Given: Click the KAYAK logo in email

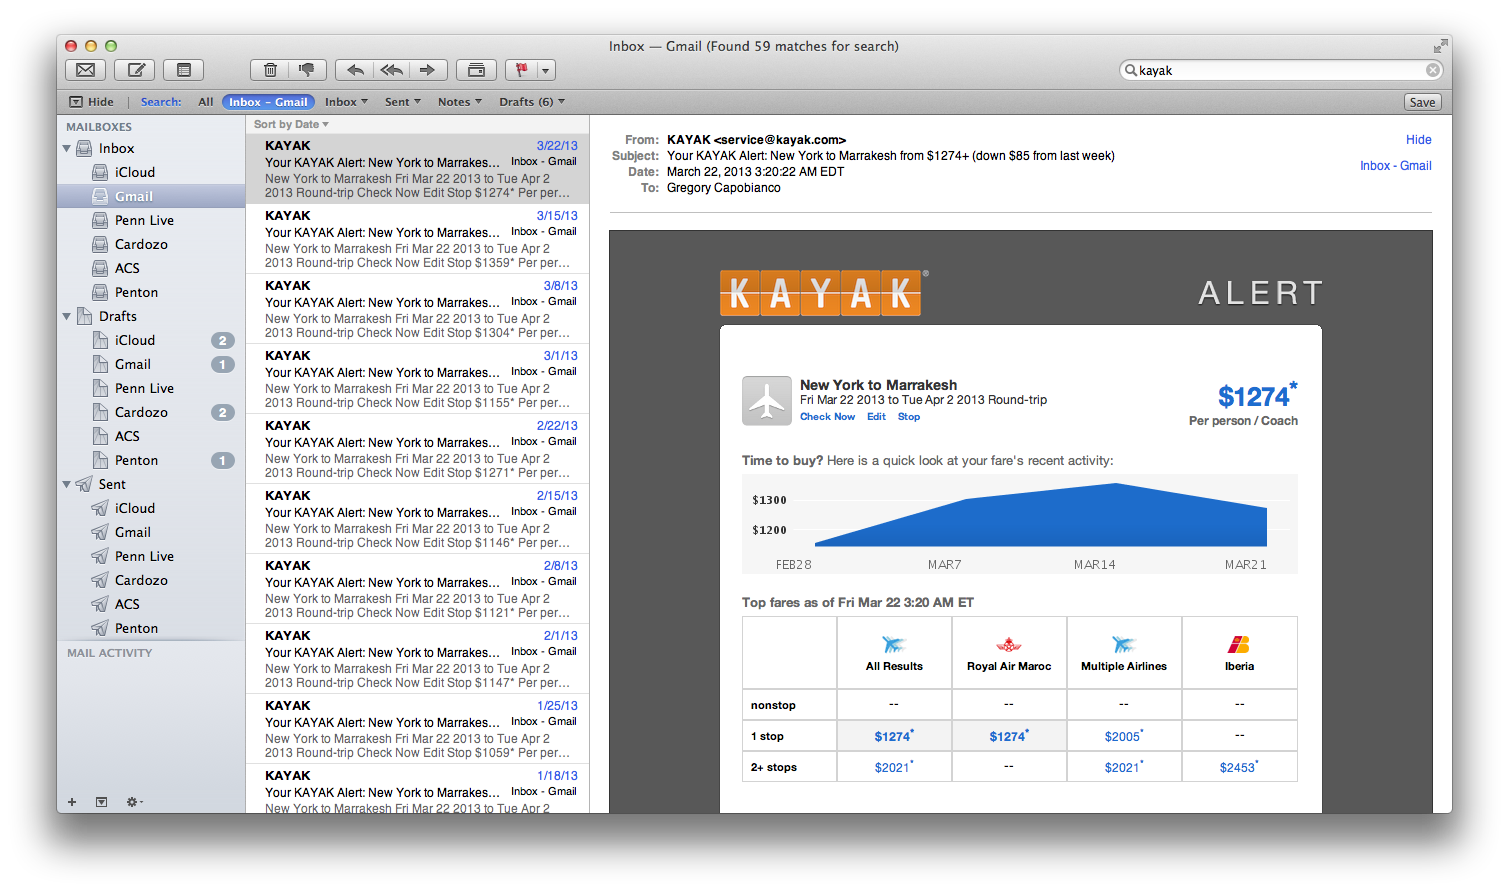Looking at the screenshot, I should click(820, 293).
